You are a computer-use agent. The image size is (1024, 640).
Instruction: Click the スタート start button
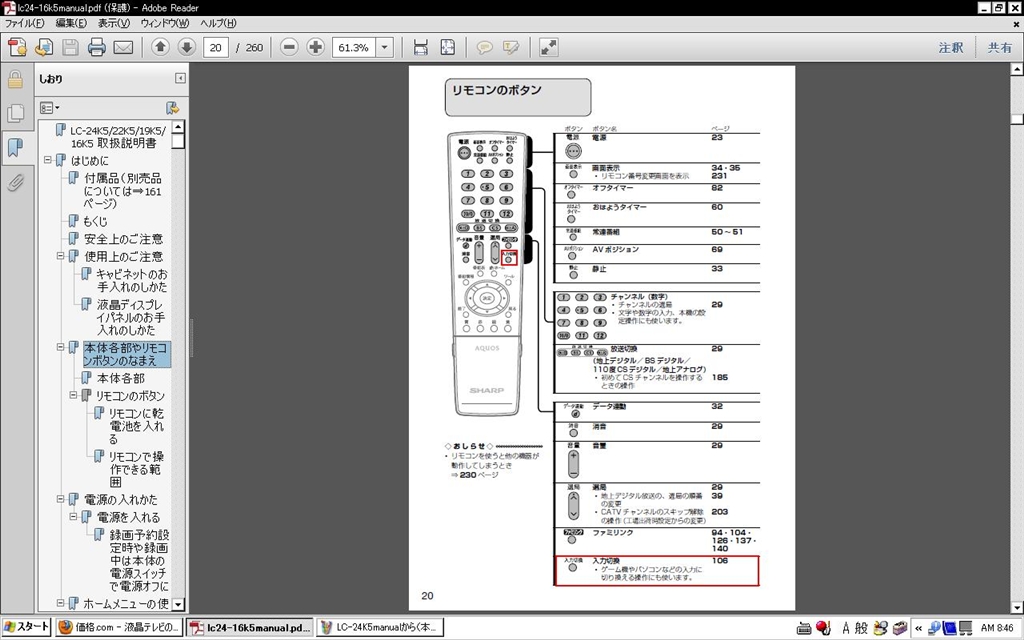27,627
